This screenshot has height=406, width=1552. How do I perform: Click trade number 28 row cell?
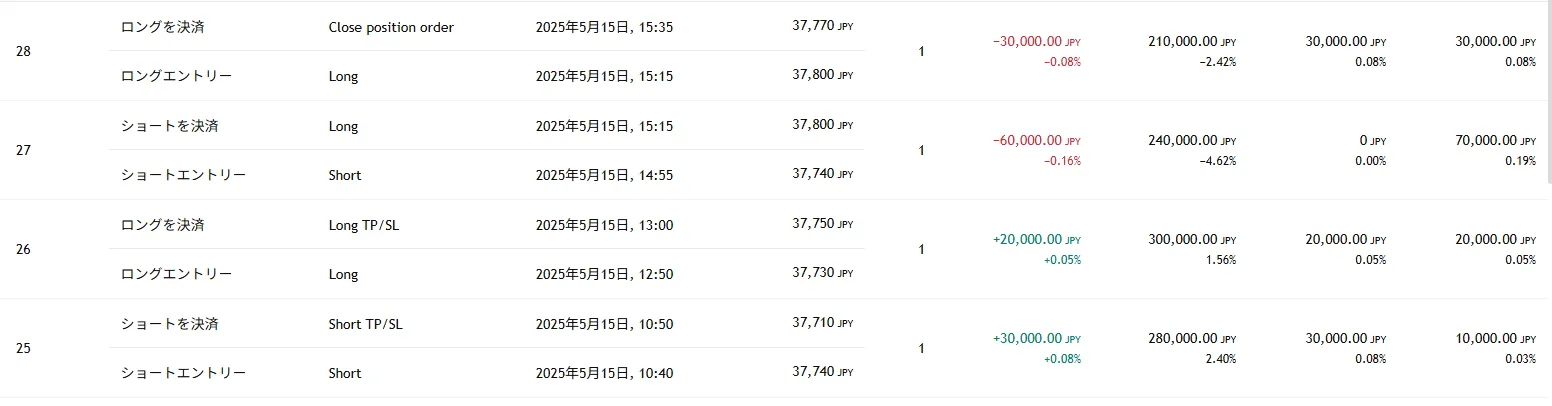[x=24, y=51]
